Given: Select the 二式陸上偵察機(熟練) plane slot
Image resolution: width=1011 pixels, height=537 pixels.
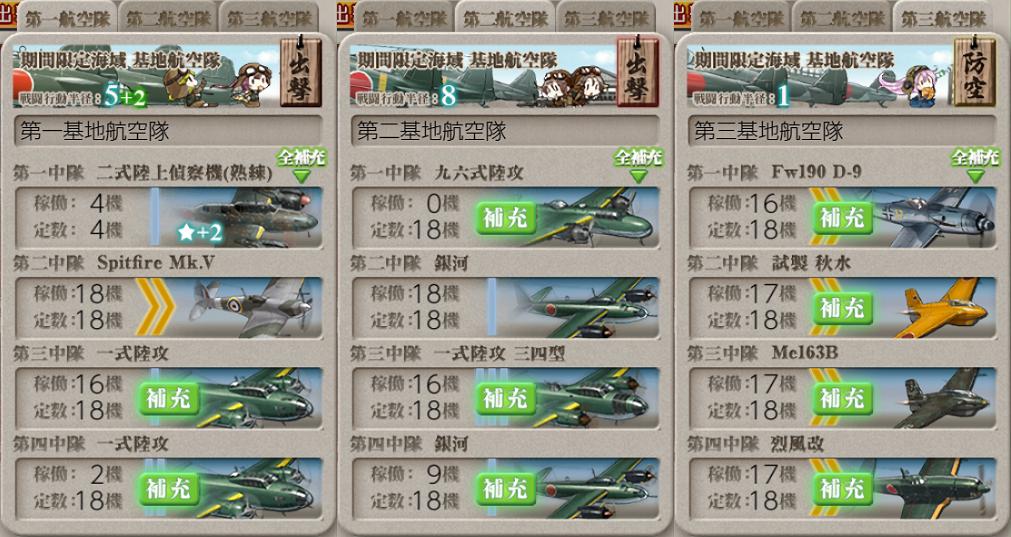Looking at the screenshot, I should (168, 217).
